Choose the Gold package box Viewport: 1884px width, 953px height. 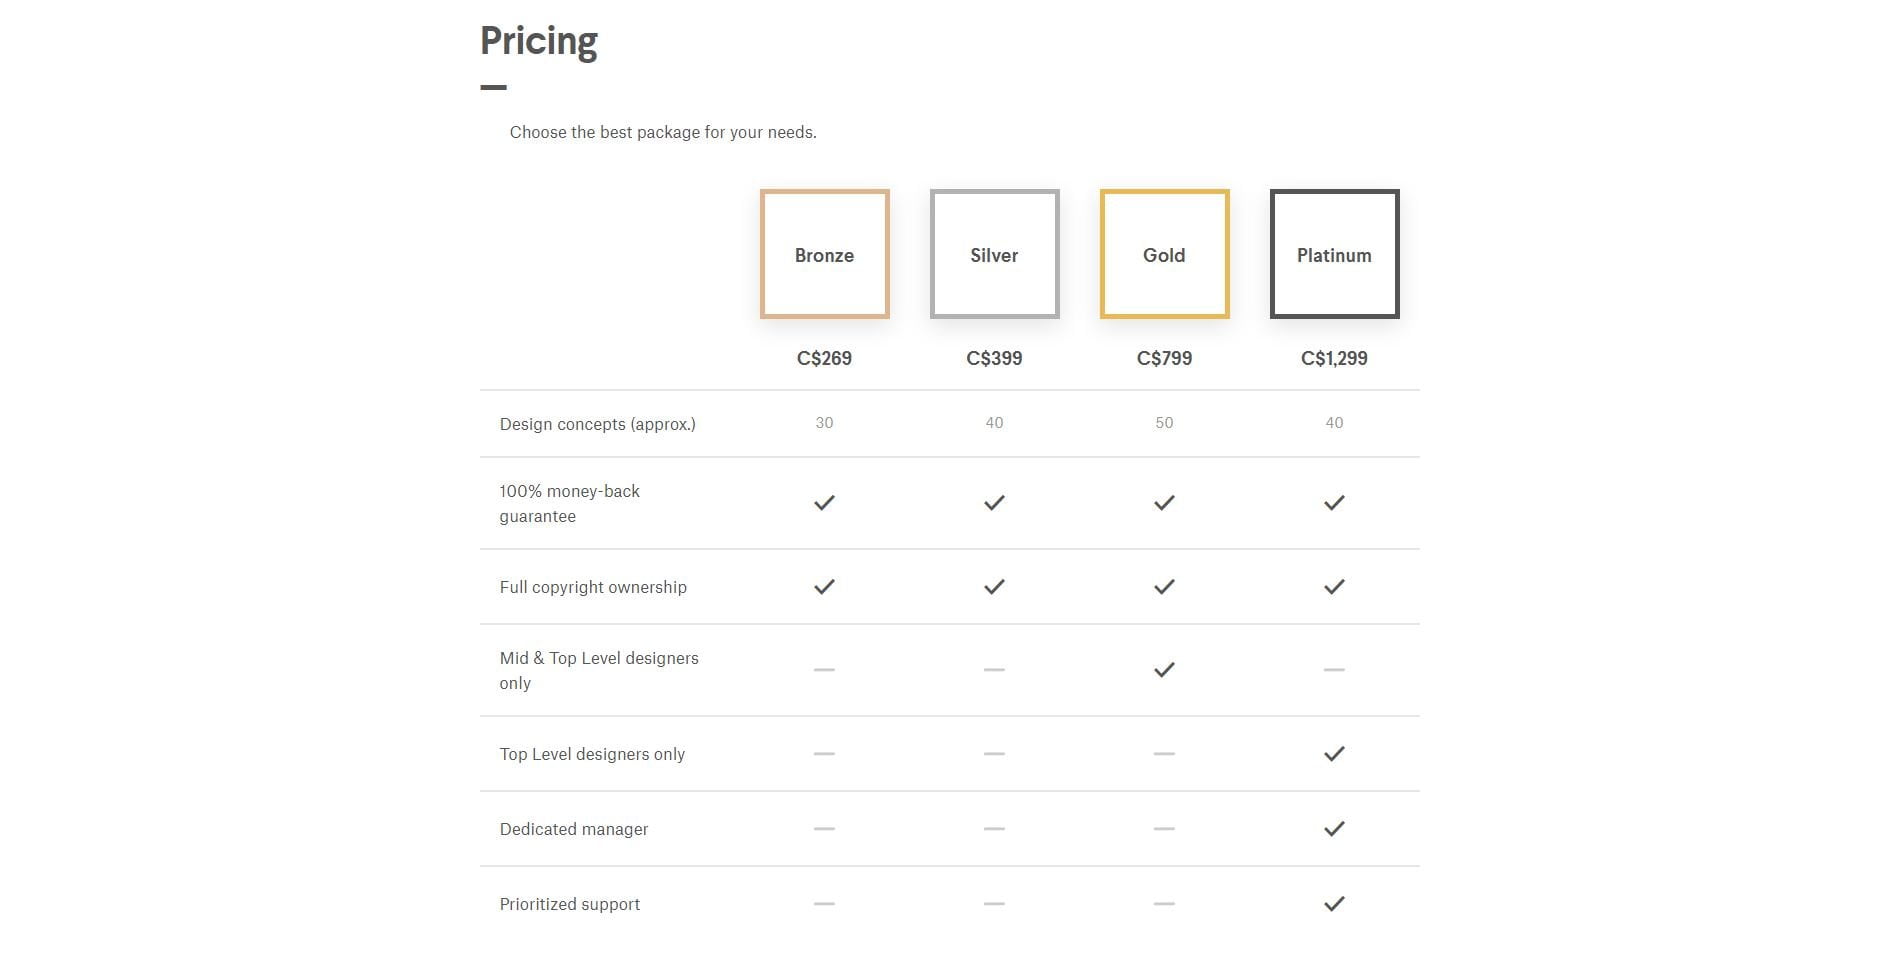pyautogui.click(x=1164, y=254)
